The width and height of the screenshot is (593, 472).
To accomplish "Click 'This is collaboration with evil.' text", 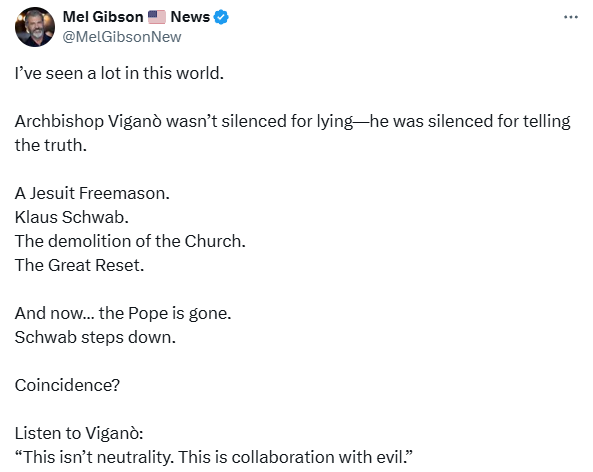I will [295, 457].
